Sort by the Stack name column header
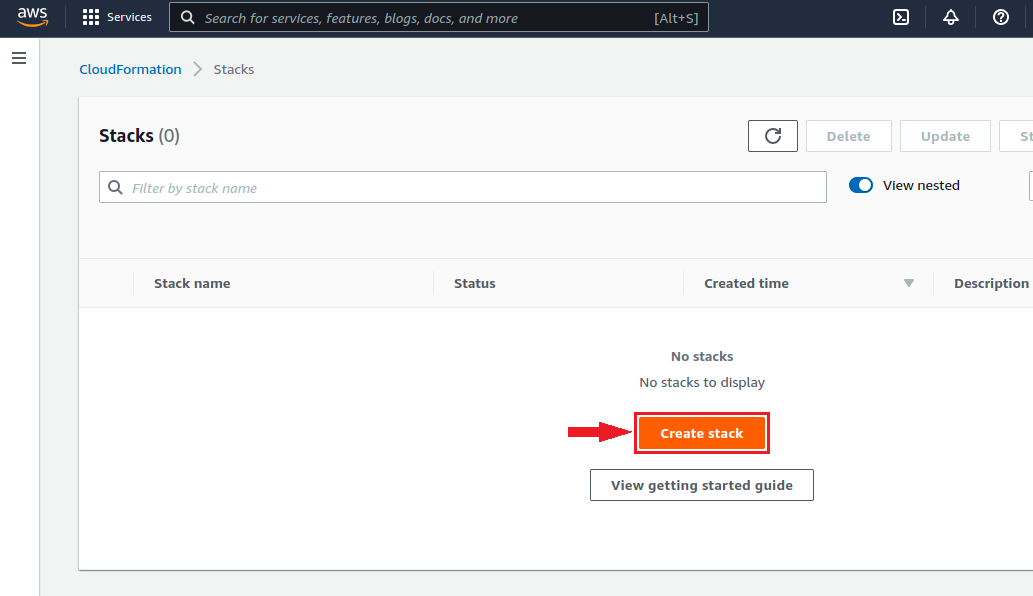The height and width of the screenshot is (596, 1033). (192, 283)
